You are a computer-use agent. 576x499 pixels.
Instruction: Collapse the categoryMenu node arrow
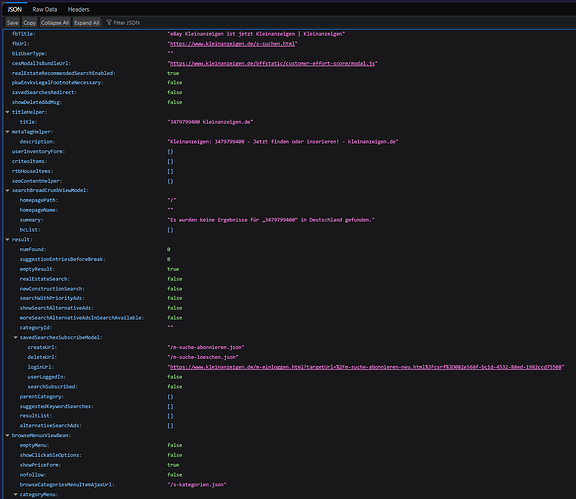(x=15, y=494)
